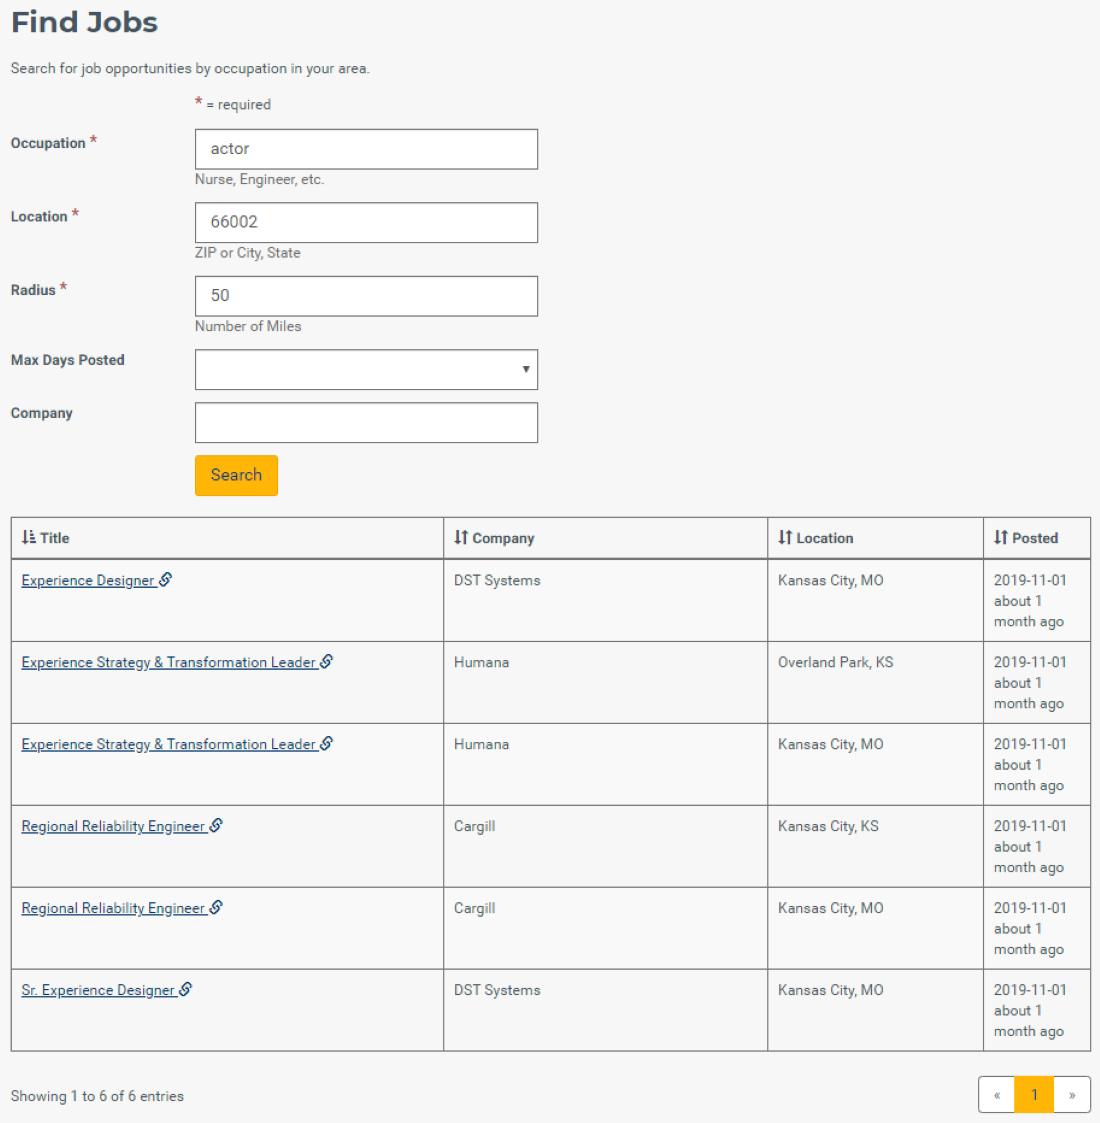Viewport: 1100px width, 1123px height.
Task: Click link icon next to Sr. Experience Designer
Action: 185,989
